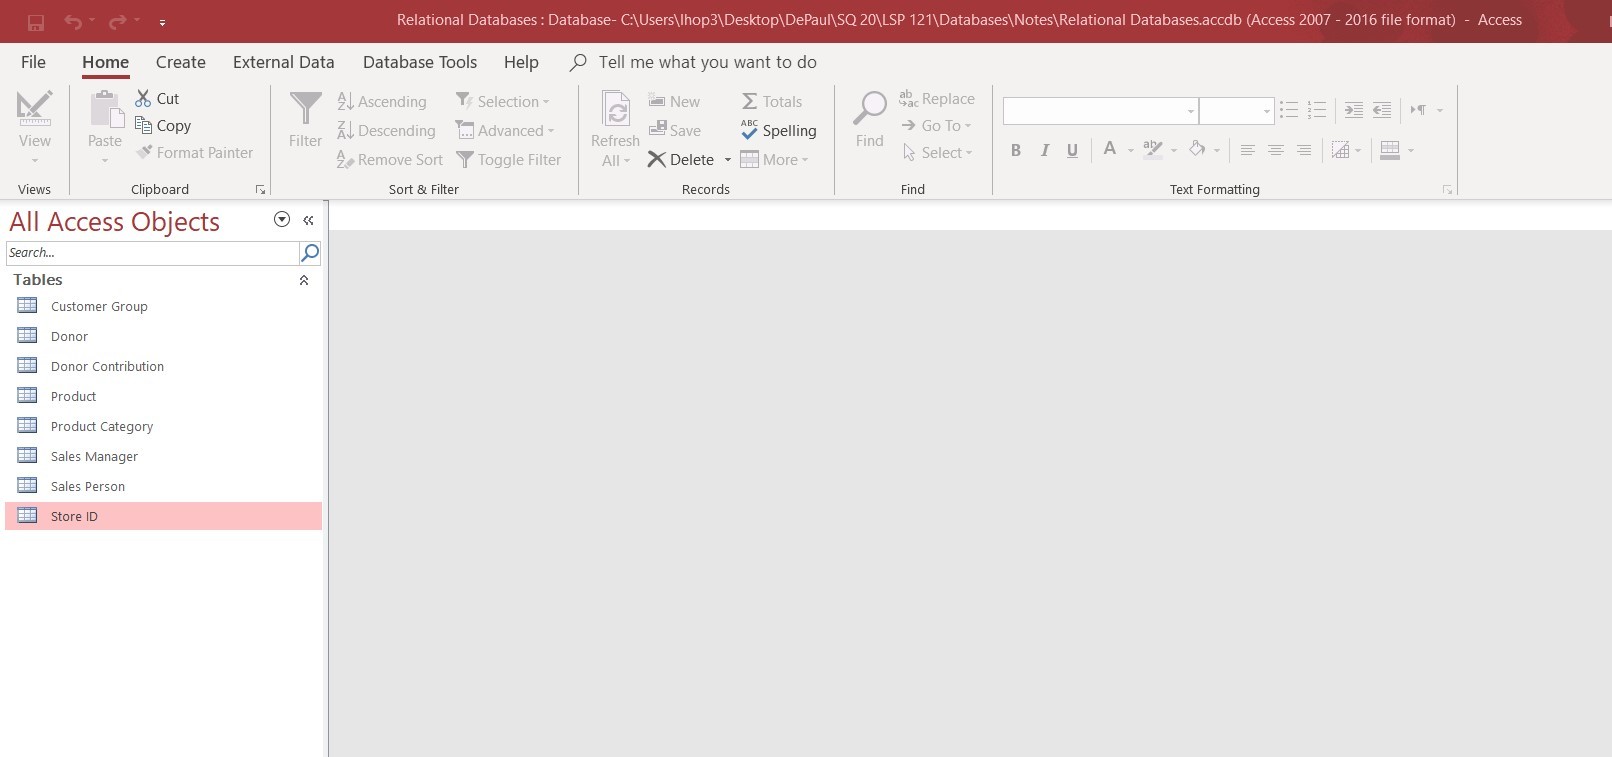Click the Bullets list icon
The width and height of the screenshot is (1612, 757).
click(1289, 110)
